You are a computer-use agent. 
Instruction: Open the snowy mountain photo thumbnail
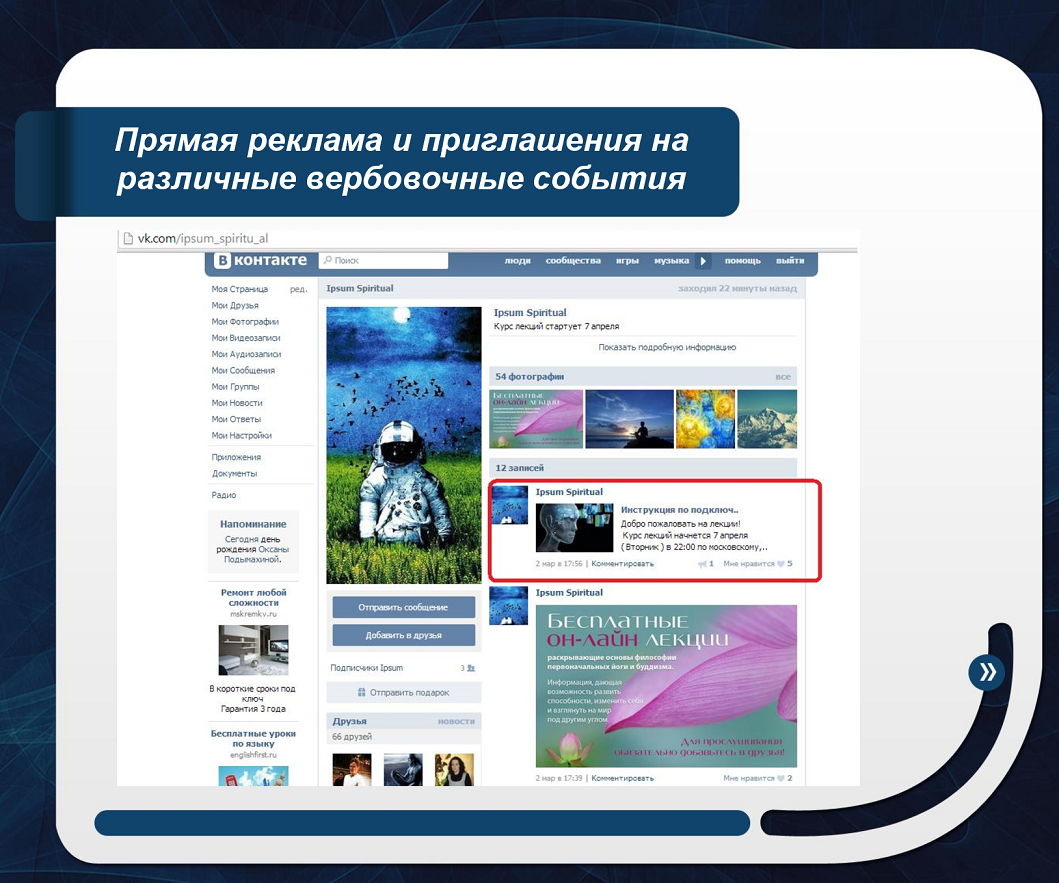[767, 419]
